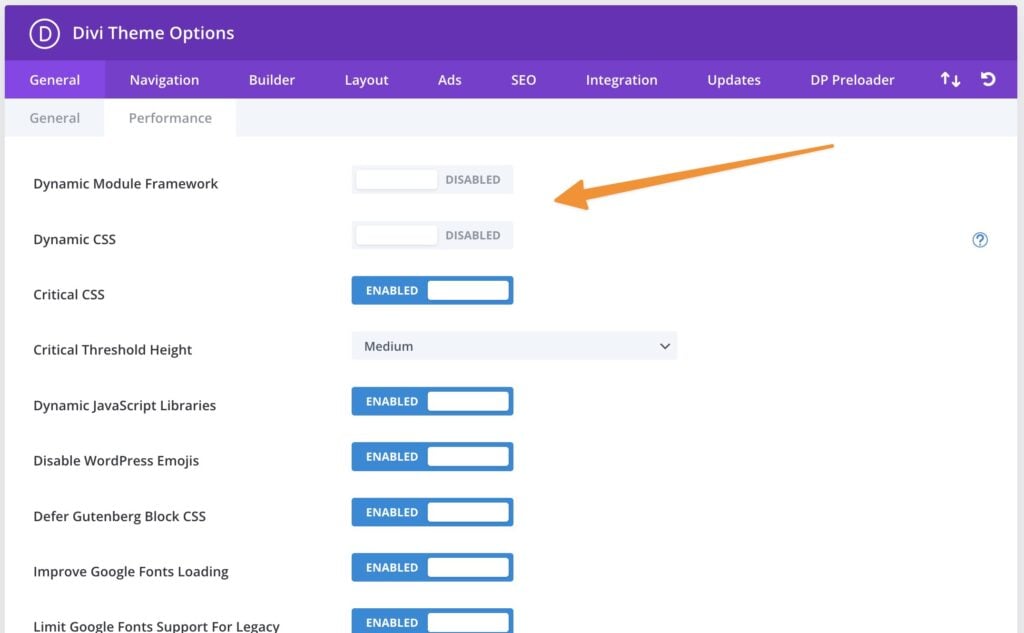Click the reset options icon
The width and height of the screenshot is (1024, 633).
[x=988, y=80]
